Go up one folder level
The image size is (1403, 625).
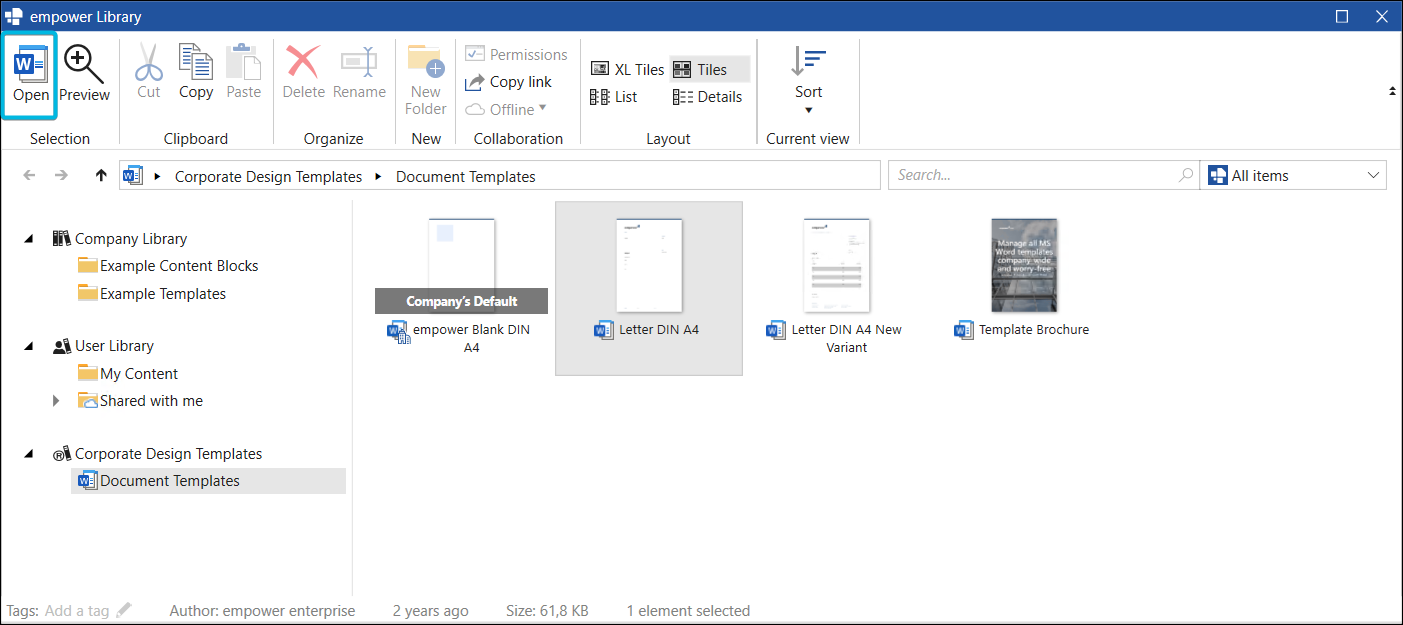click(x=100, y=175)
